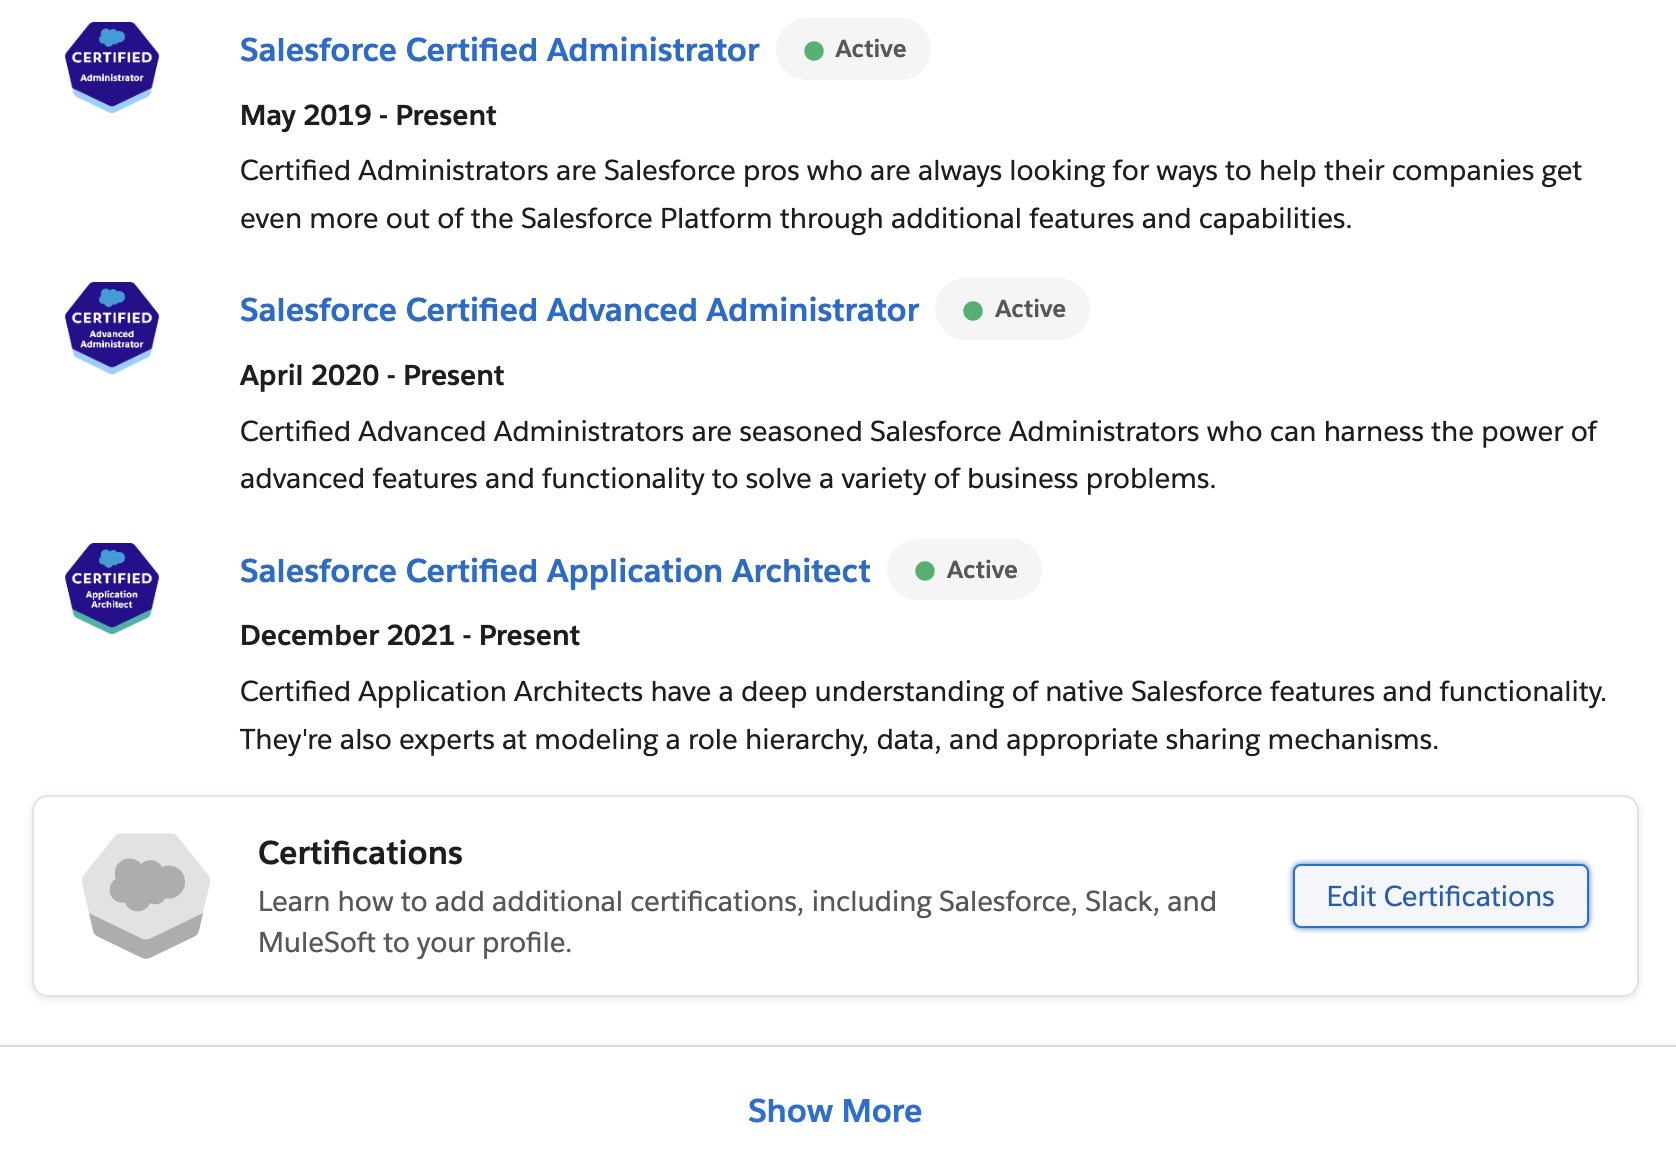Click the December 2021 - Present date text
This screenshot has width=1676, height=1166.
pyautogui.click(x=410, y=635)
